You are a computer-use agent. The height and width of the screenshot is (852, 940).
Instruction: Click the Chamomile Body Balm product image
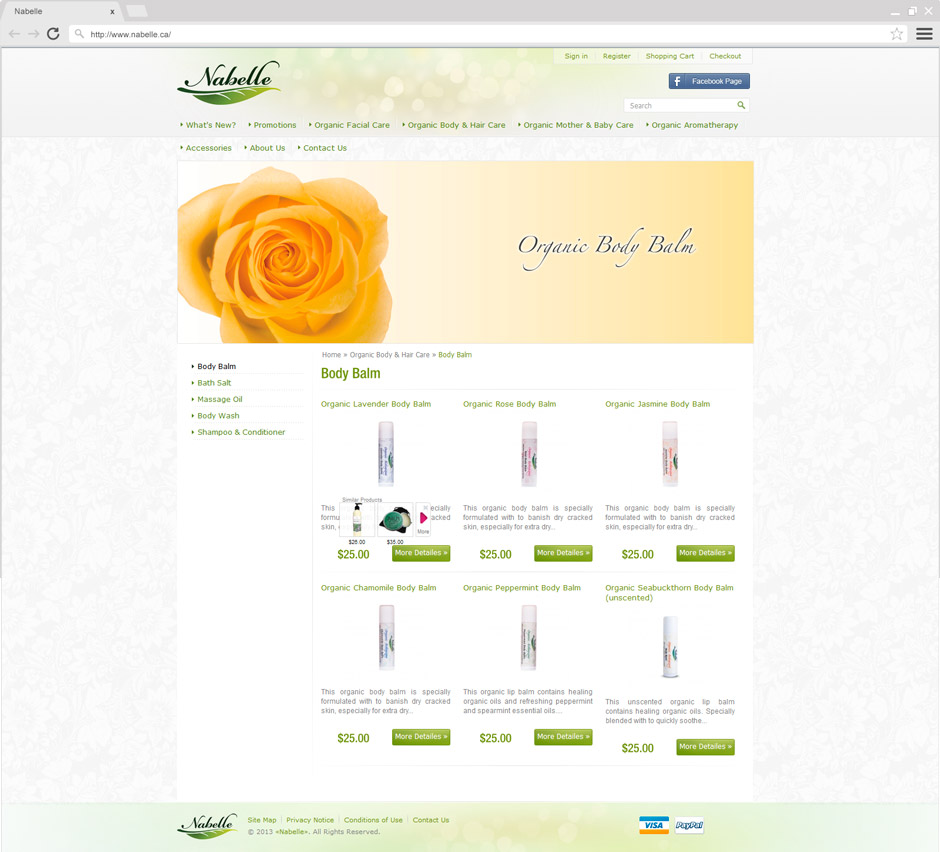386,637
